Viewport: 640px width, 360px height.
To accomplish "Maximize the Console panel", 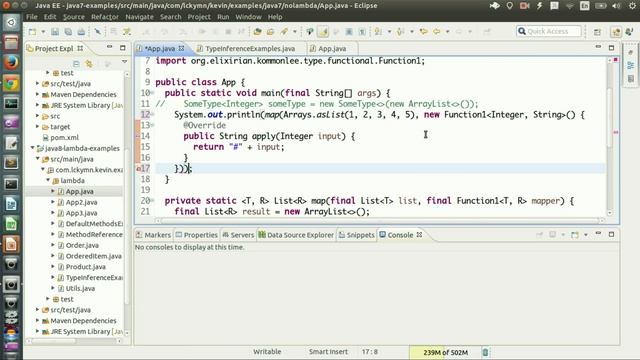I will pyautogui.click(x=611, y=234).
